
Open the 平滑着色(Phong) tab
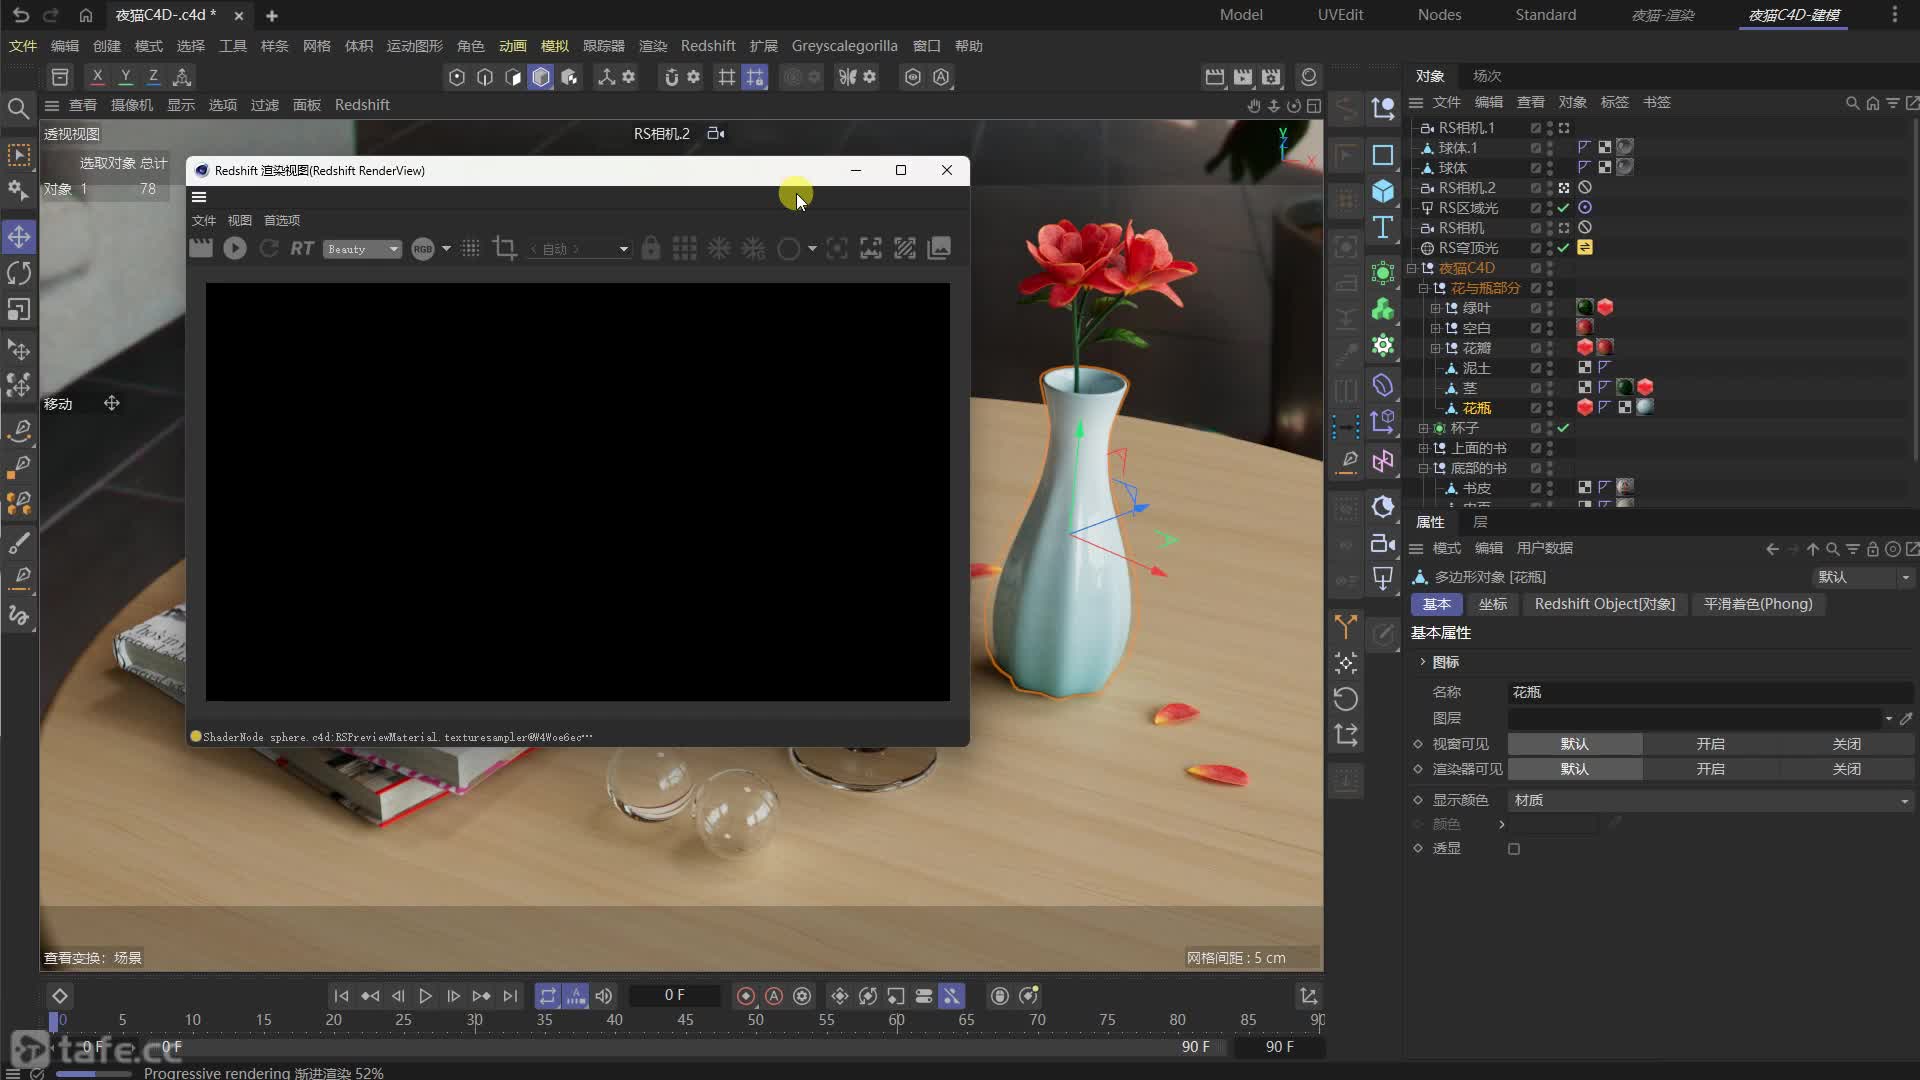(x=1758, y=604)
